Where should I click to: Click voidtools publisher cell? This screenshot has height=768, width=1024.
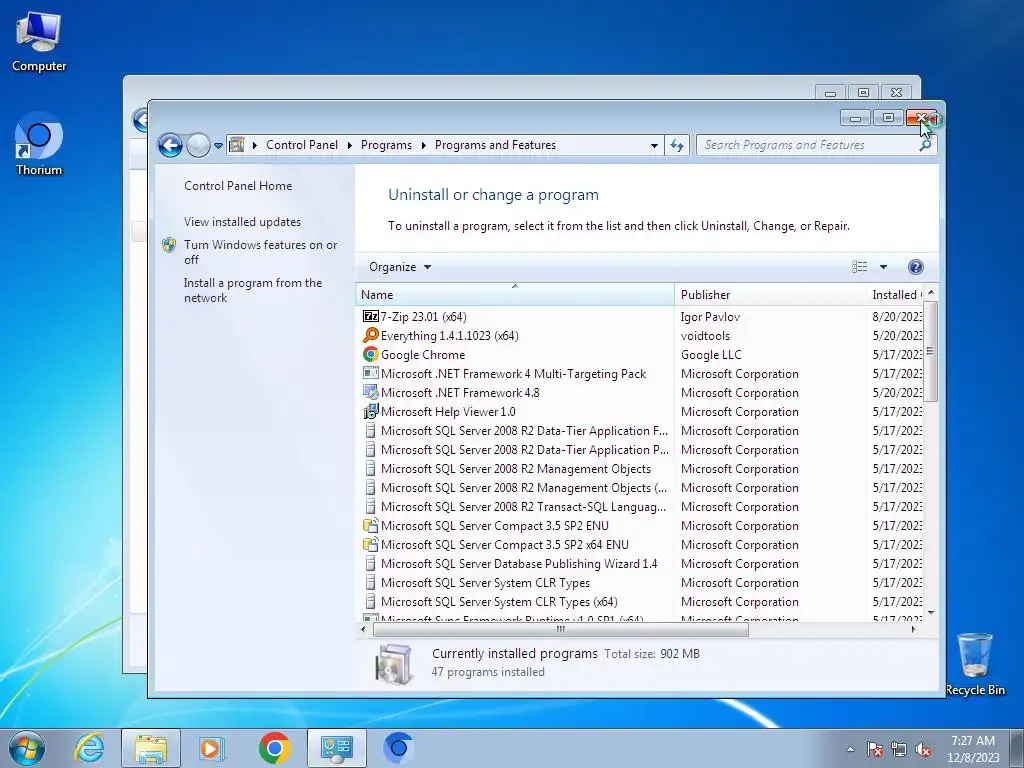(x=705, y=335)
